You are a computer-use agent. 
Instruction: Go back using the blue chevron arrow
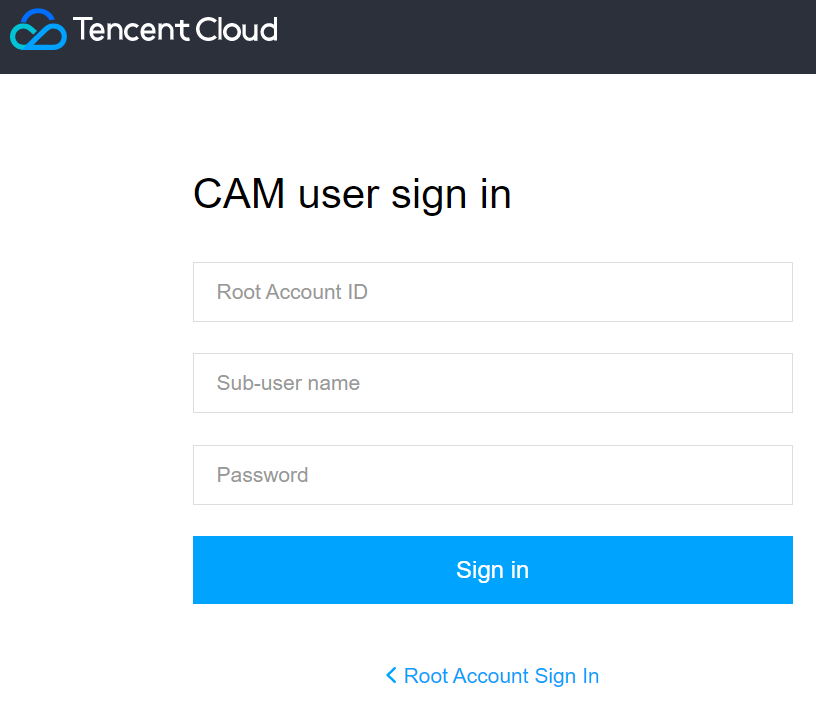click(x=391, y=676)
